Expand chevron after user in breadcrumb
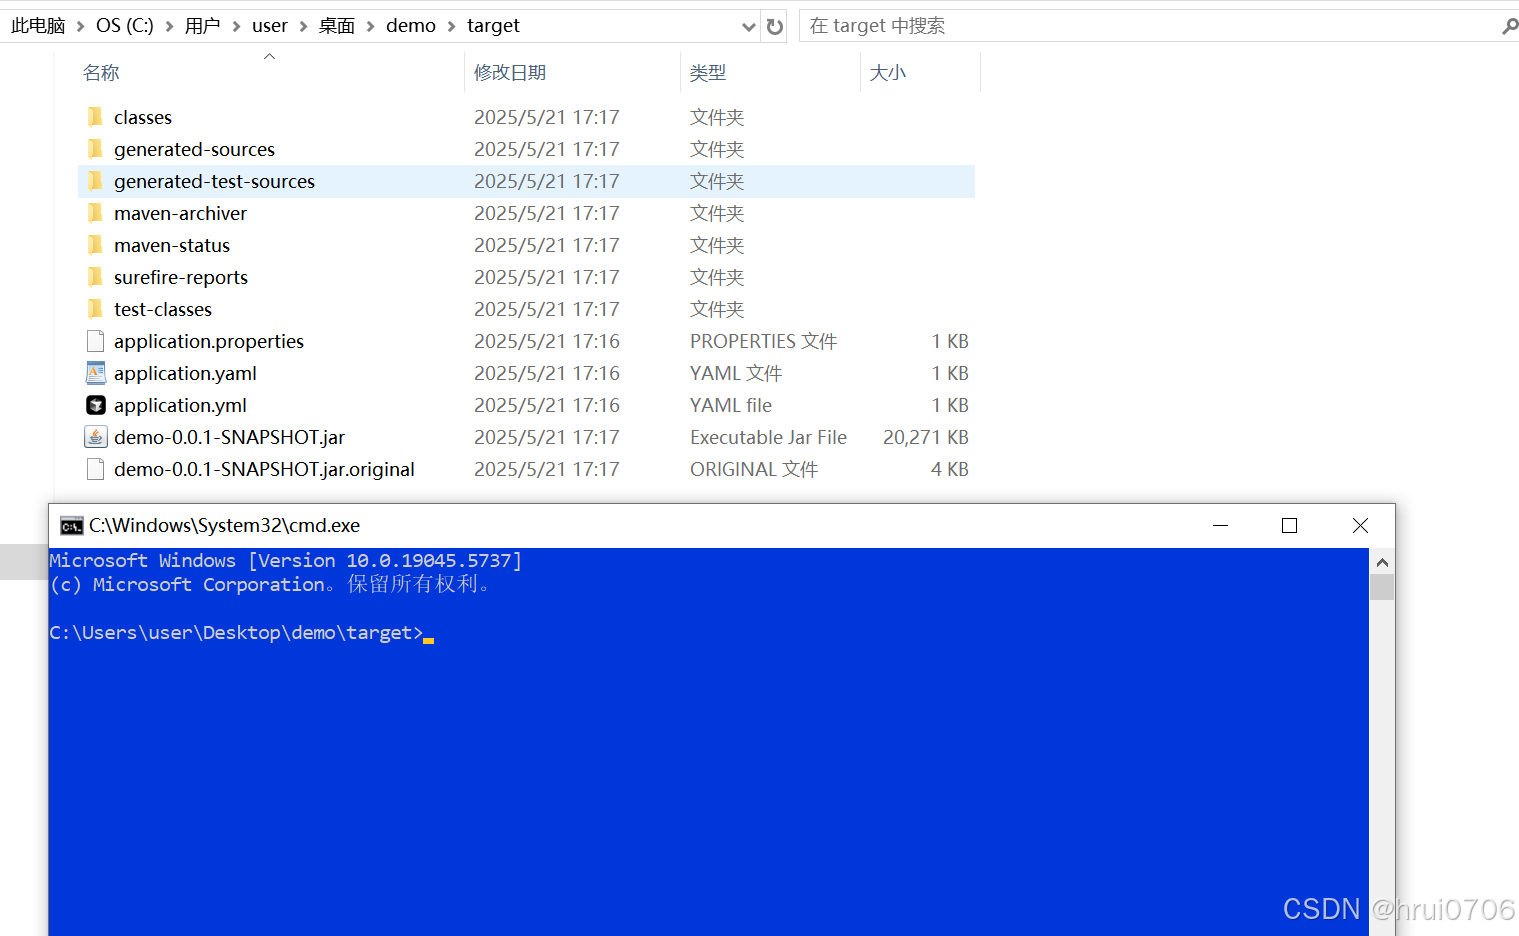This screenshot has width=1519, height=936. point(303,26)
